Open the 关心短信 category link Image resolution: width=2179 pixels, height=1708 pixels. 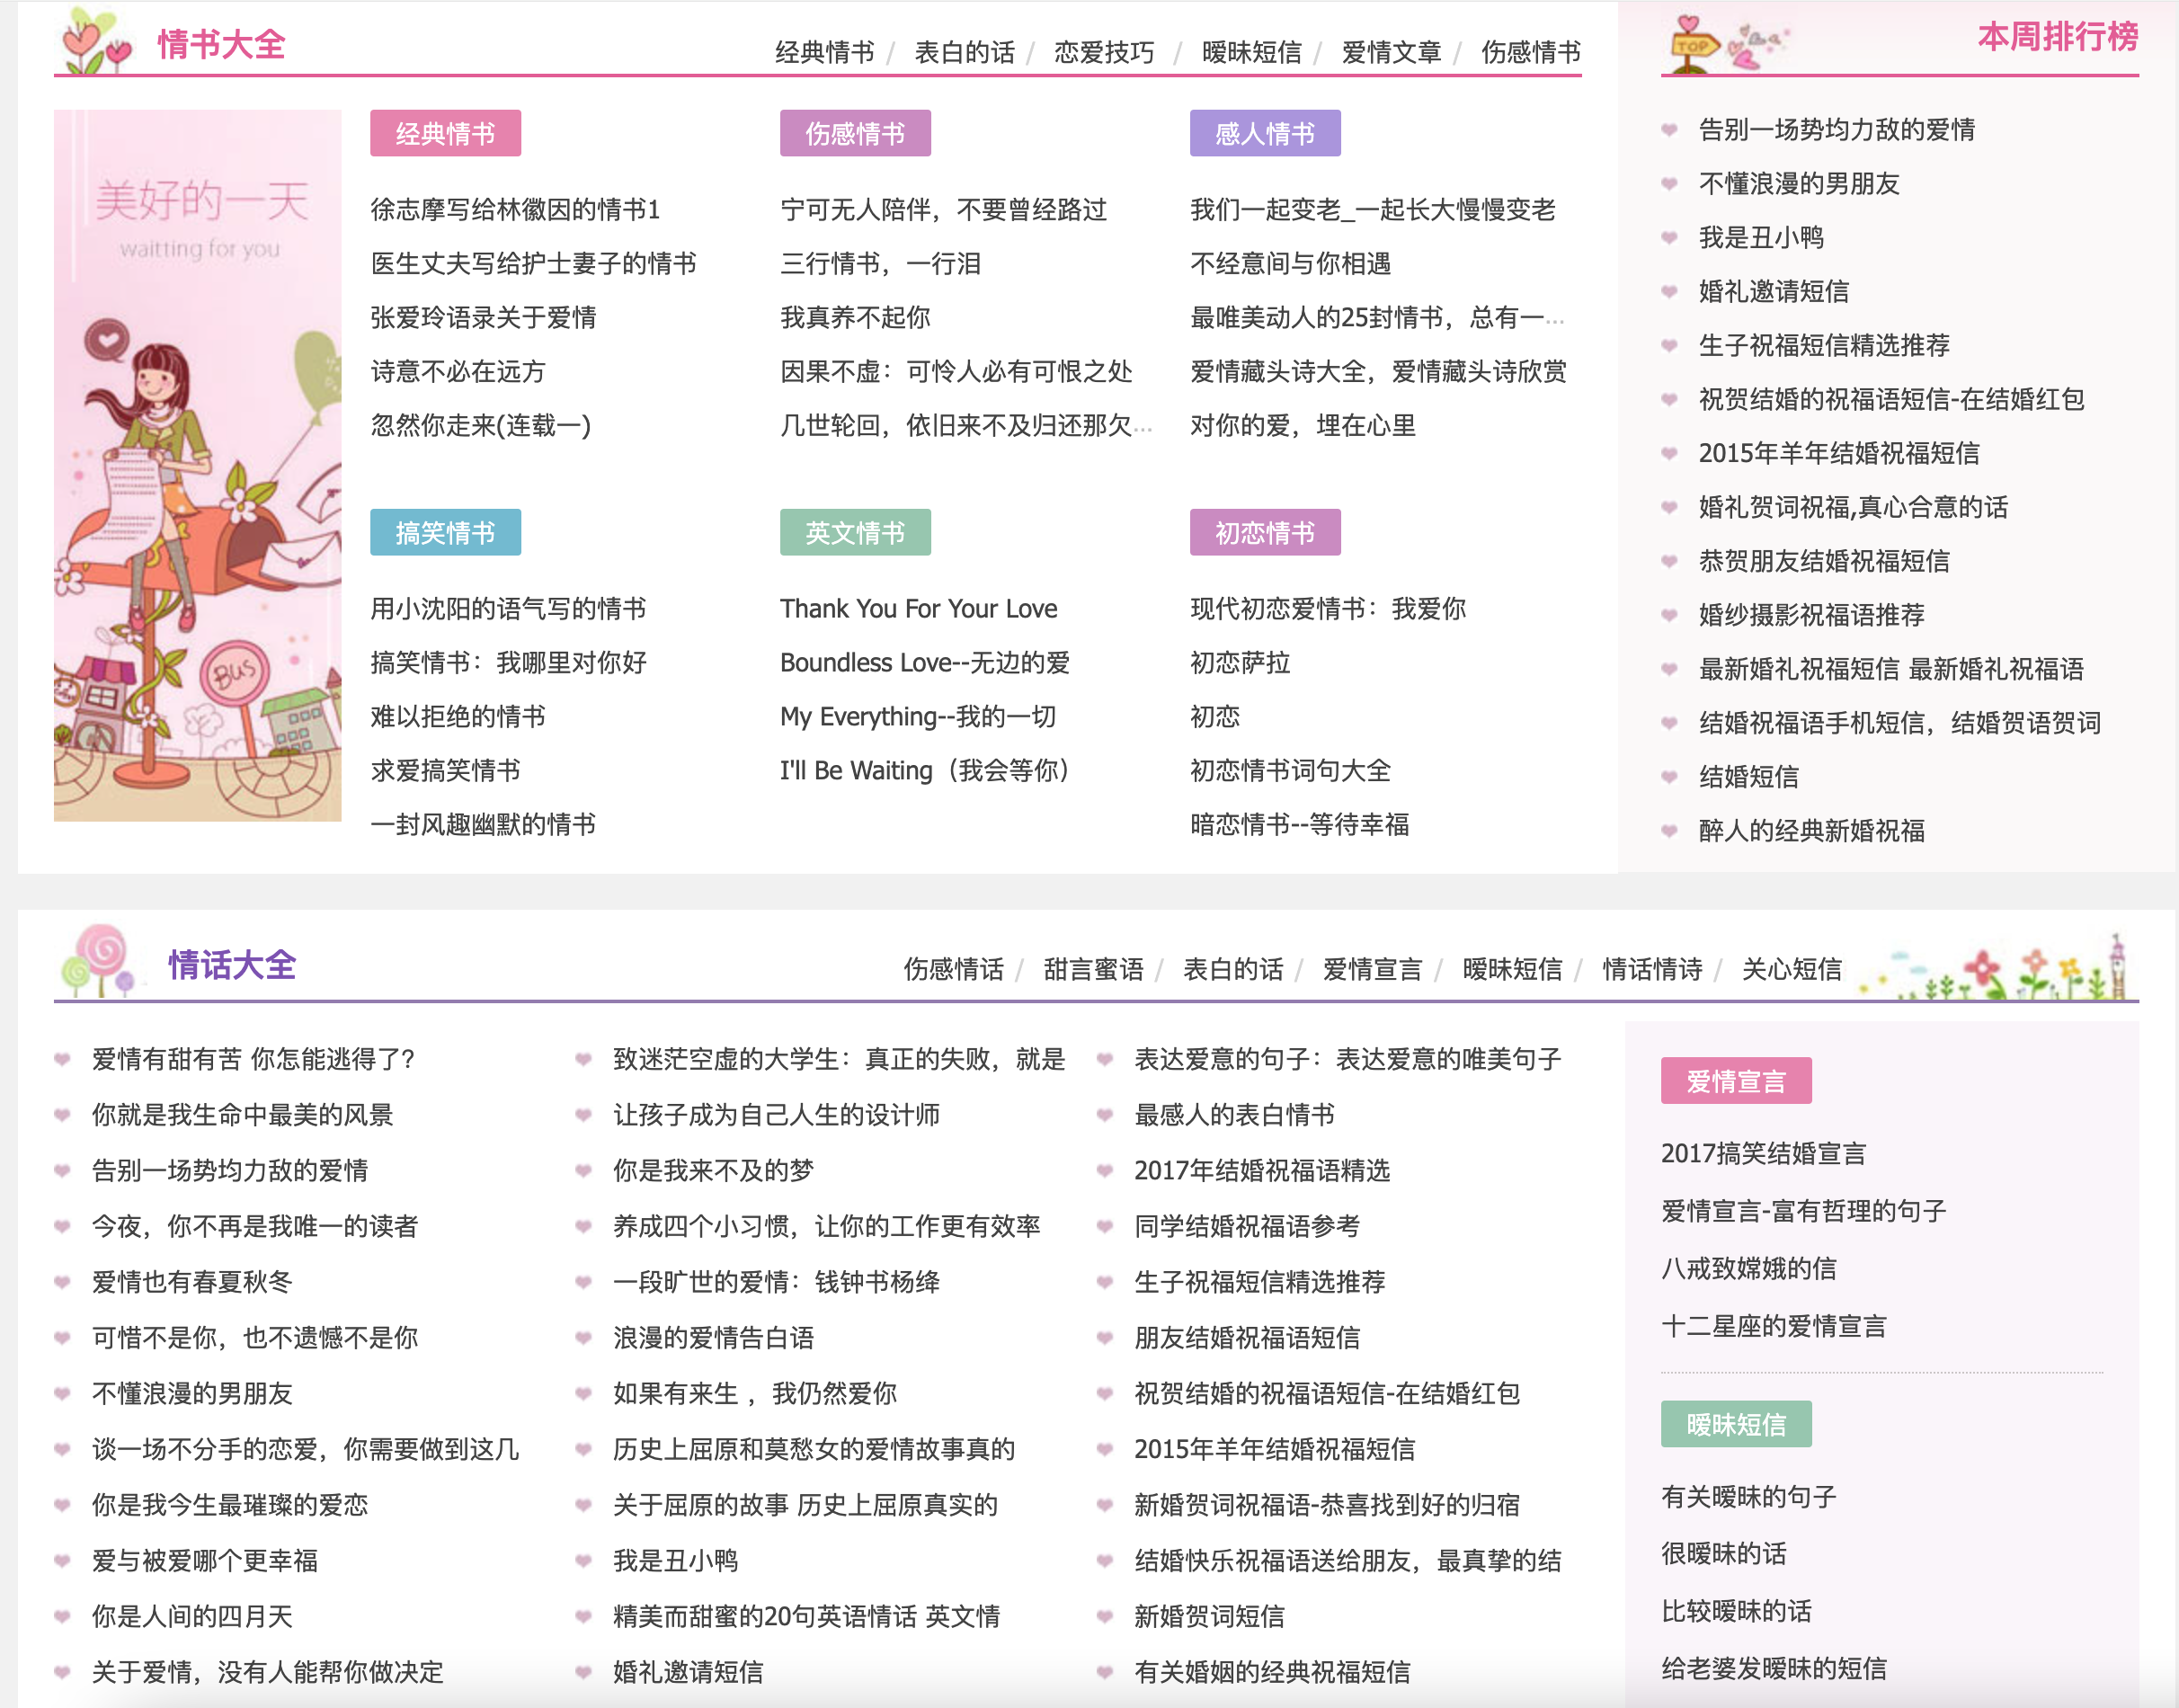(x=1792, y=969)
